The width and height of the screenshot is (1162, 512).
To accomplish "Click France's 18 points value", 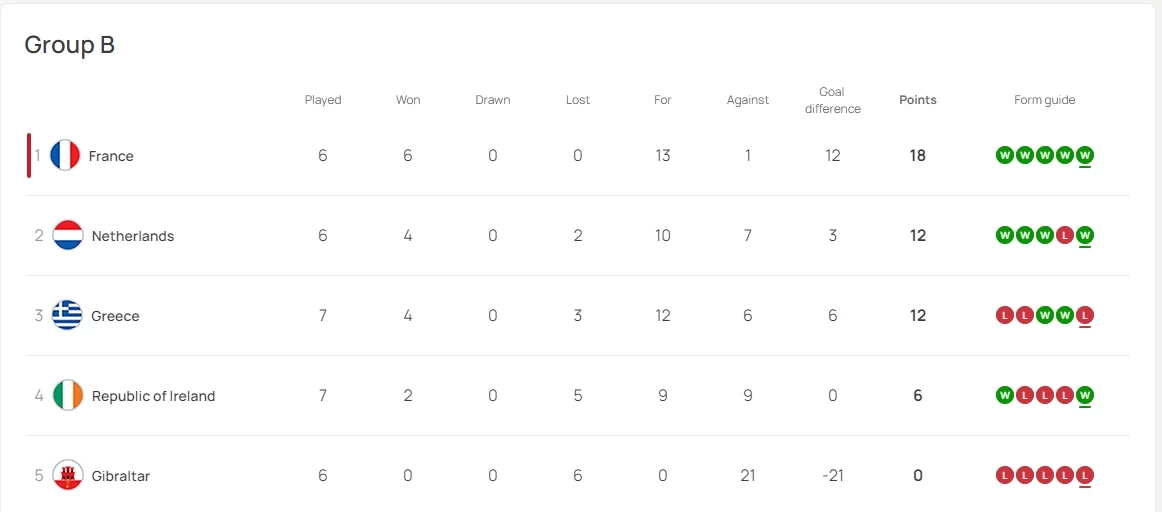I will pyautogui.click(x=918, y=156).
